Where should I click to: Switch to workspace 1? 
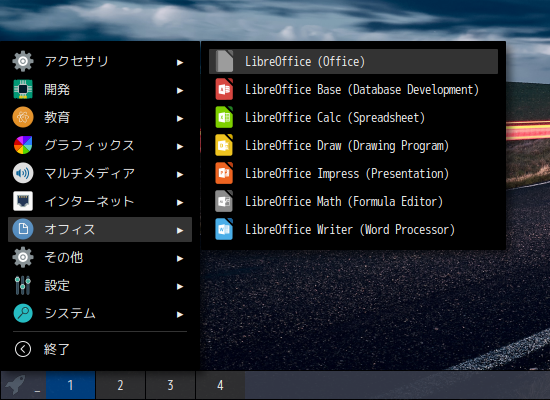click(x=71, y=385)
